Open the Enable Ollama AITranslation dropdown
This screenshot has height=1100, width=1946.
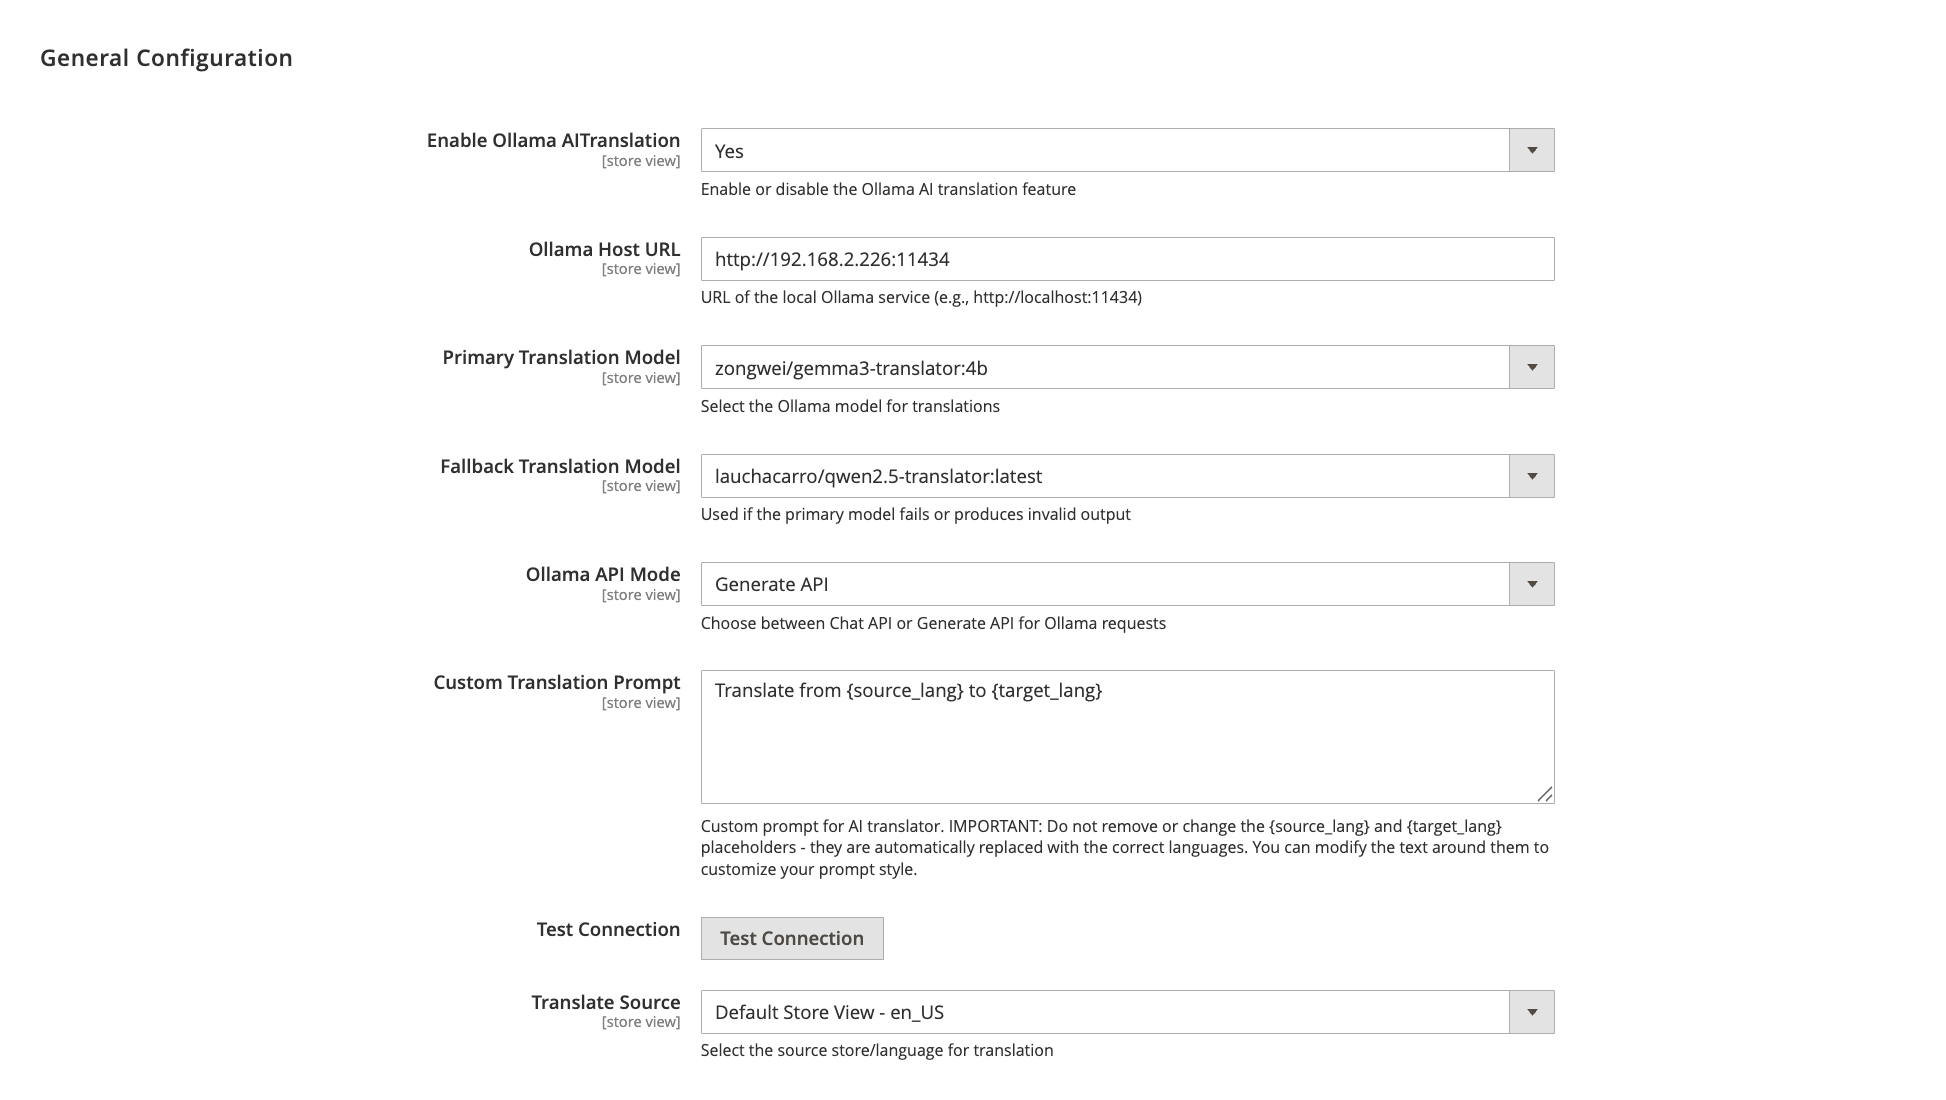point(1126,150)
